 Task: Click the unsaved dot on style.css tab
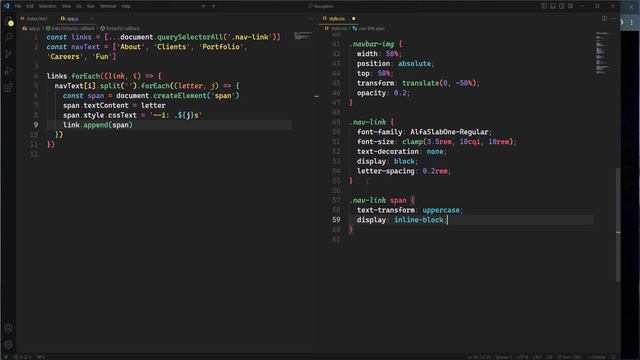click(x=353, y=18)
